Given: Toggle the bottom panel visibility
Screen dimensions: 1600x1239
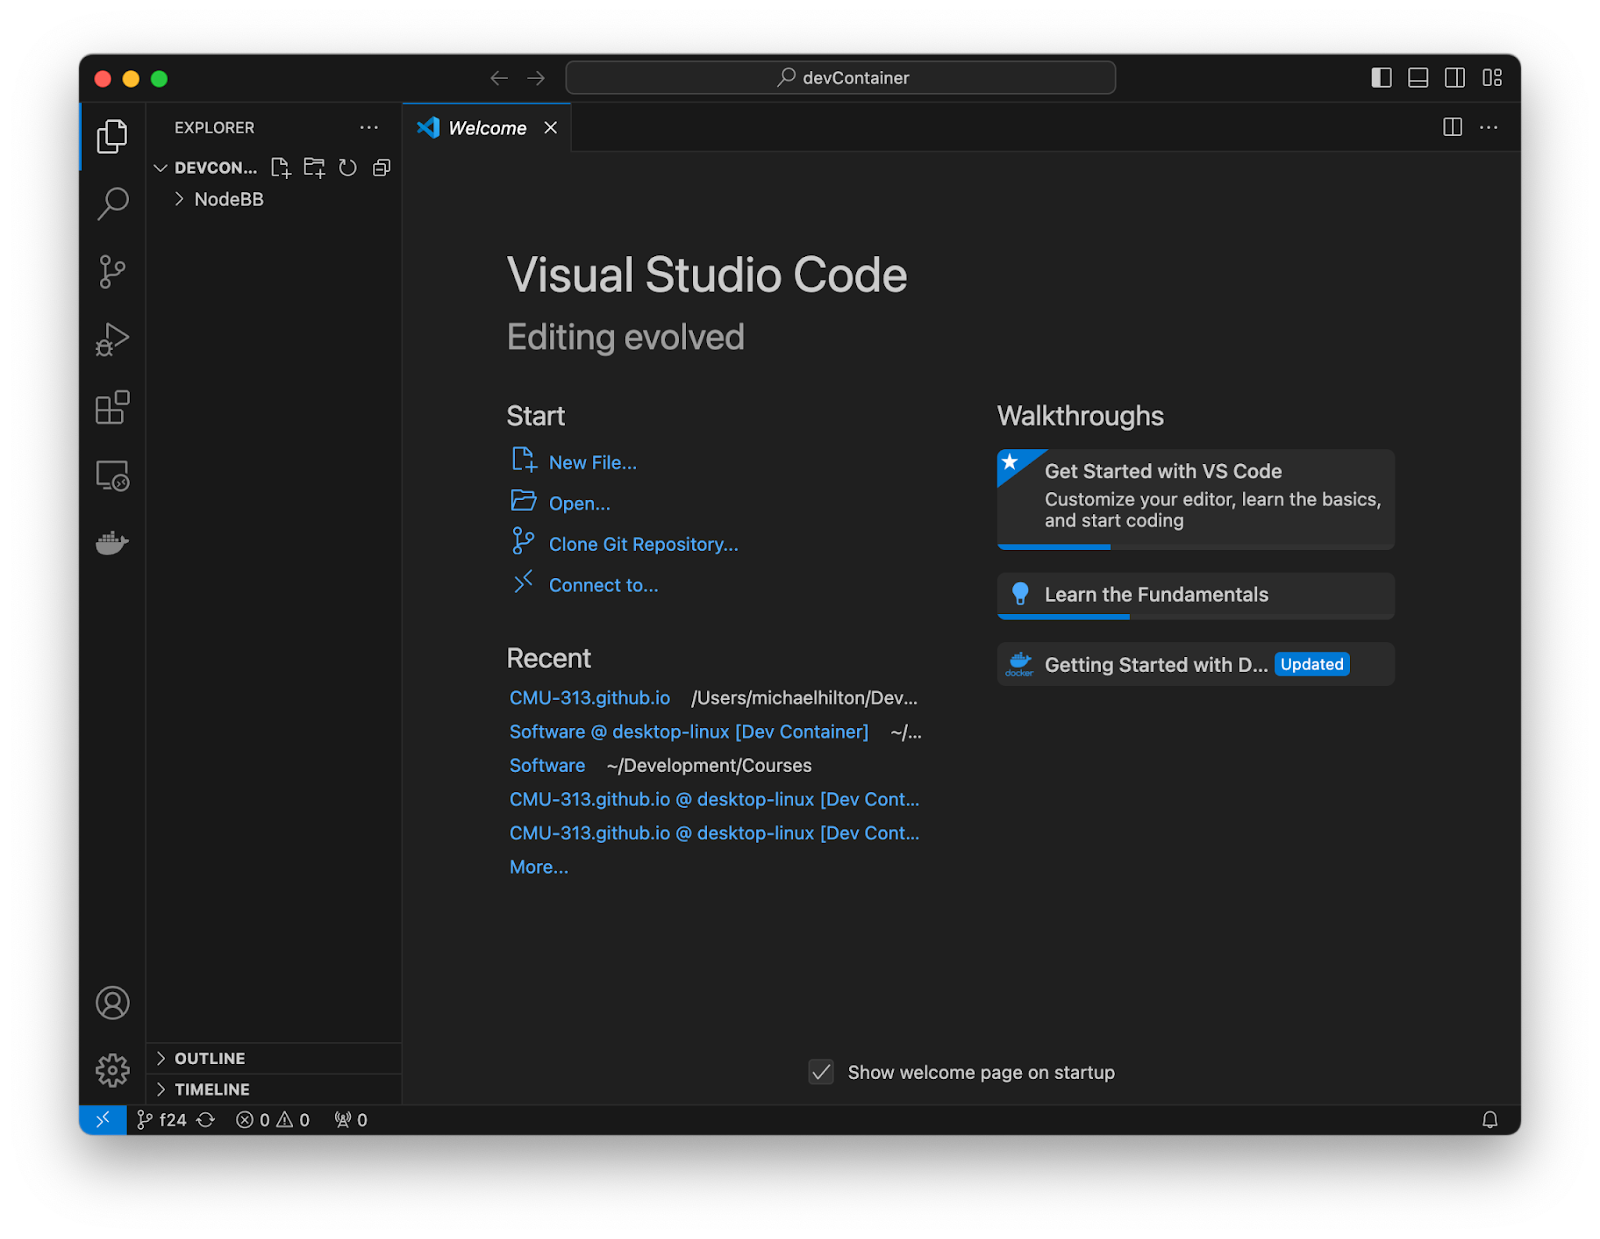Looking at the screenshot, I should pyautogui.click(x=1418, y=78).
